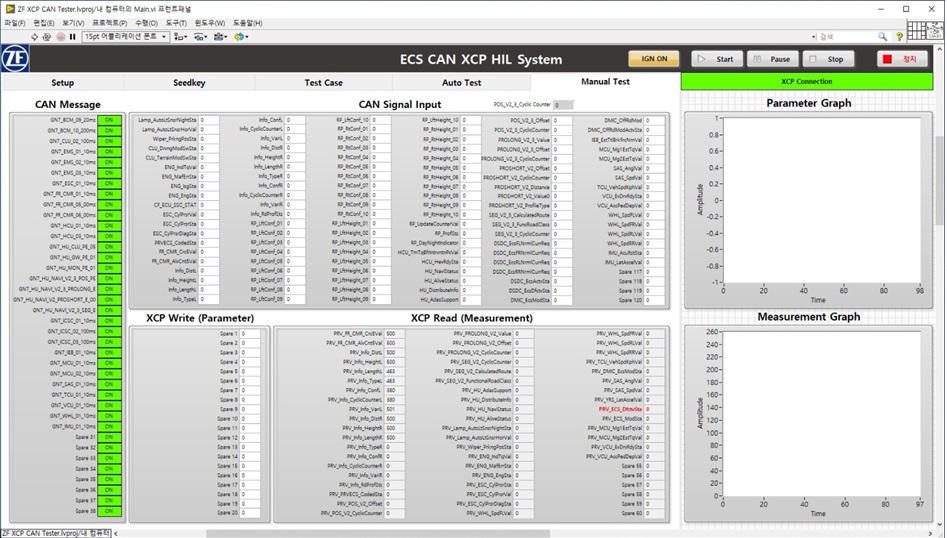Viewport: 947px width, 538px height.
Task: Open the 15pt application font dropdown
Action: pos(125,36)
